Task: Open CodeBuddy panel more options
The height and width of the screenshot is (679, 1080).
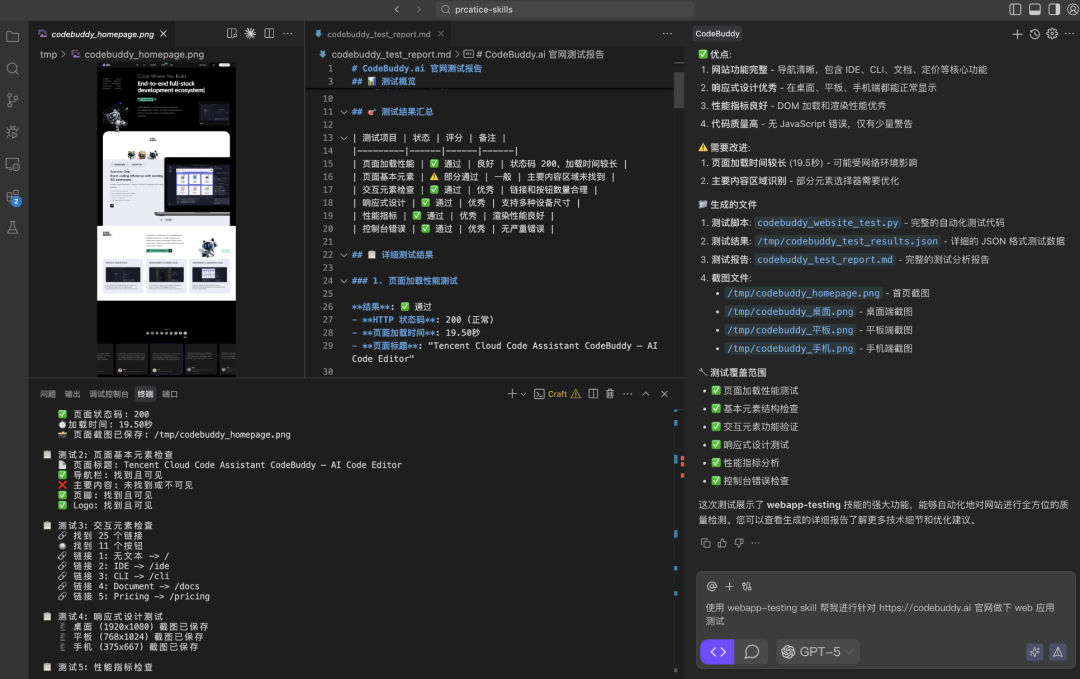Action: 1069,34
